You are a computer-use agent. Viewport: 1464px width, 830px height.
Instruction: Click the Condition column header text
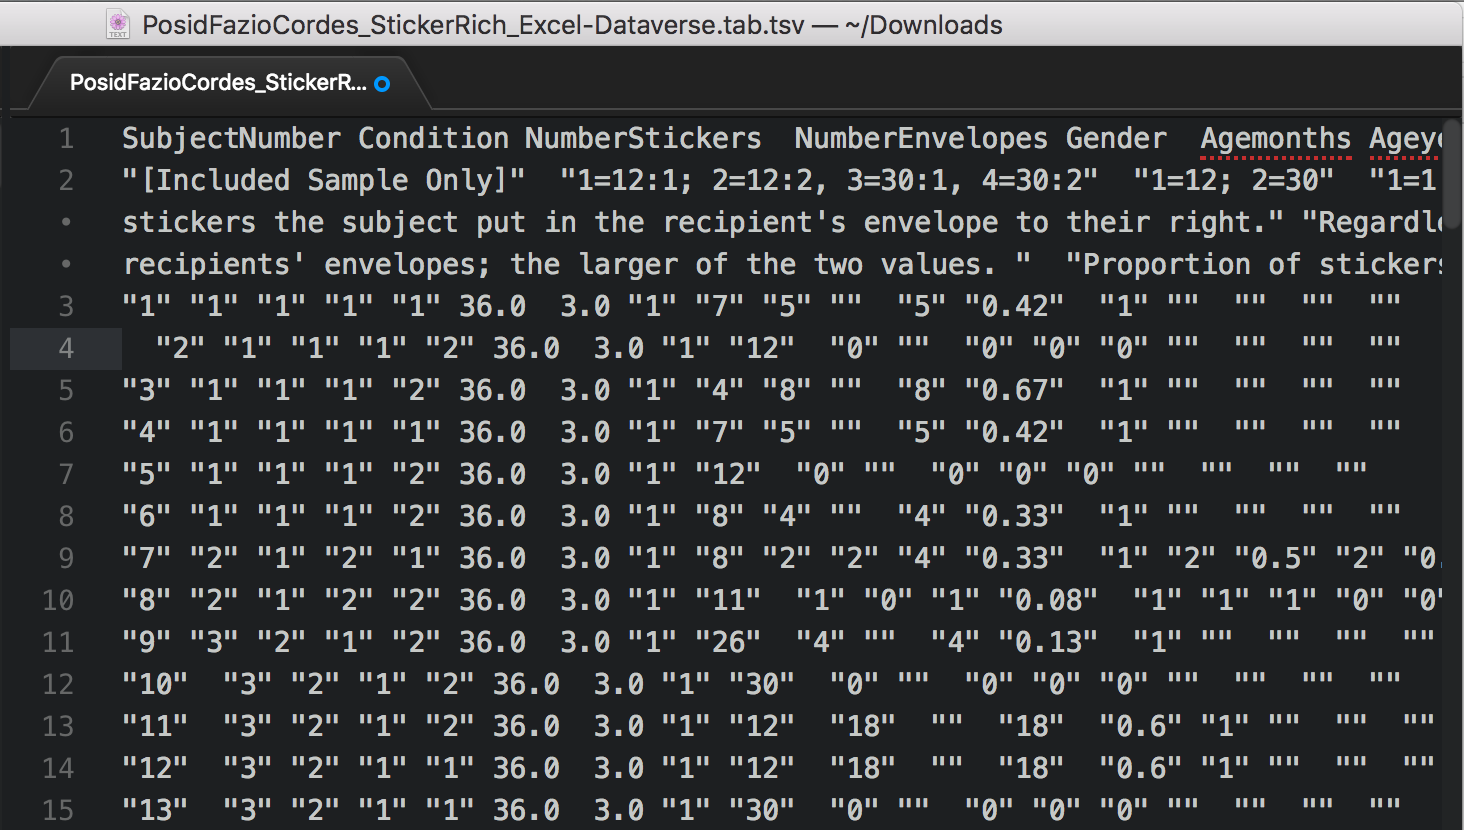click(433, 138)
